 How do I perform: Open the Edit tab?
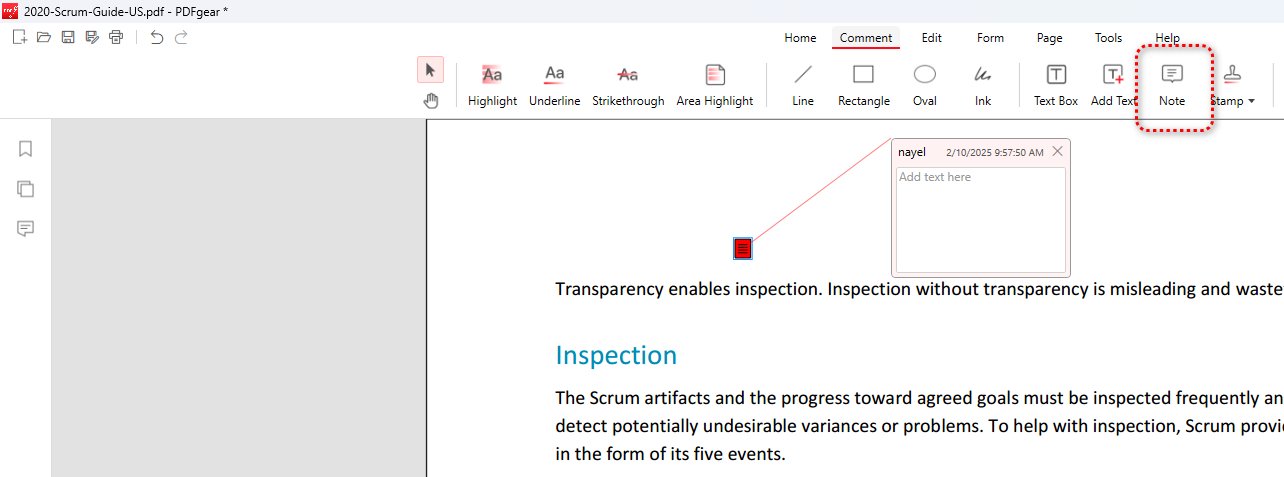932,38
